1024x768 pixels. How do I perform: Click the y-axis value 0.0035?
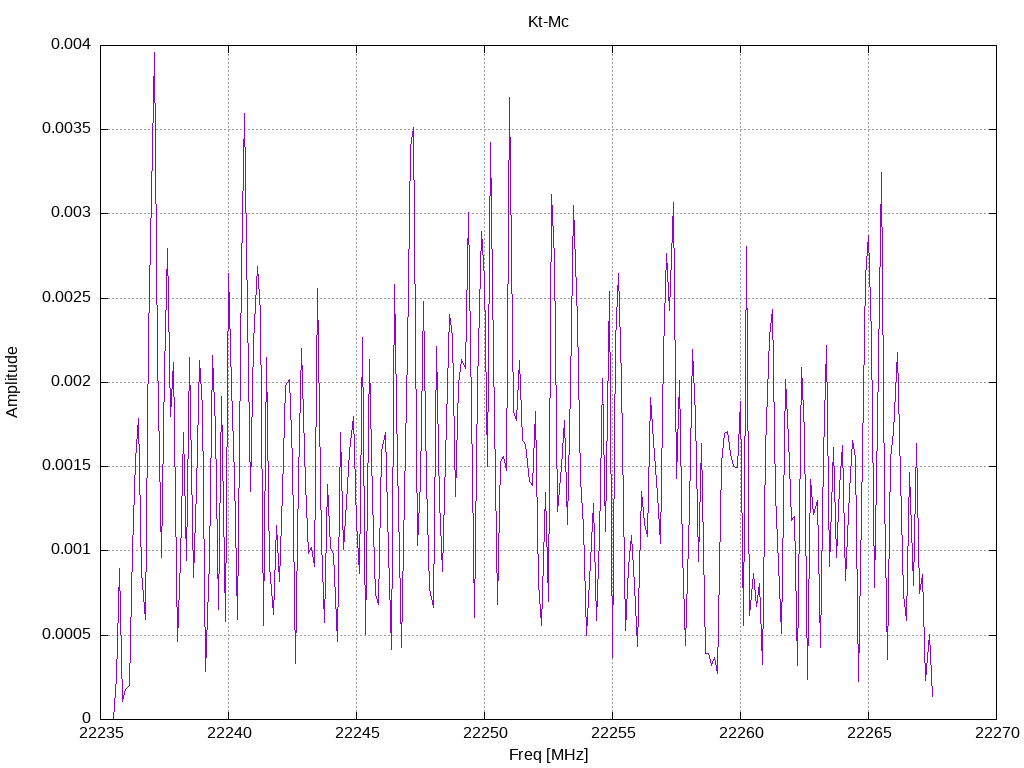click(x=67, y=129)
